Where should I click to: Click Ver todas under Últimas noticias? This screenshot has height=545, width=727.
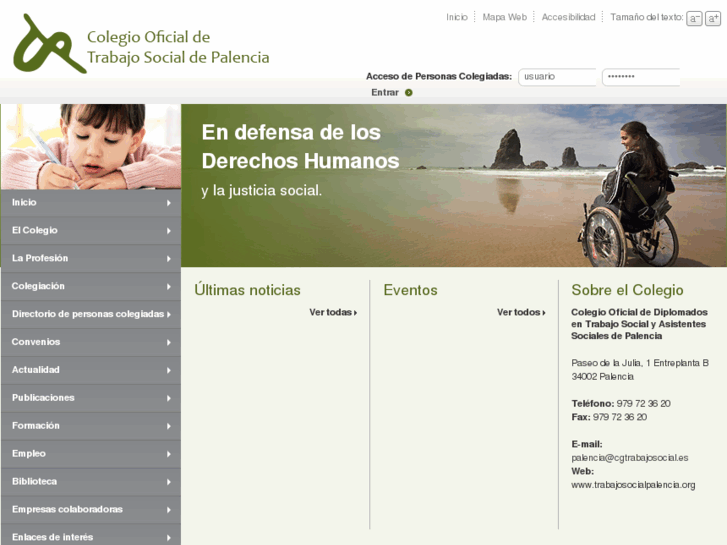pos(333,312)
